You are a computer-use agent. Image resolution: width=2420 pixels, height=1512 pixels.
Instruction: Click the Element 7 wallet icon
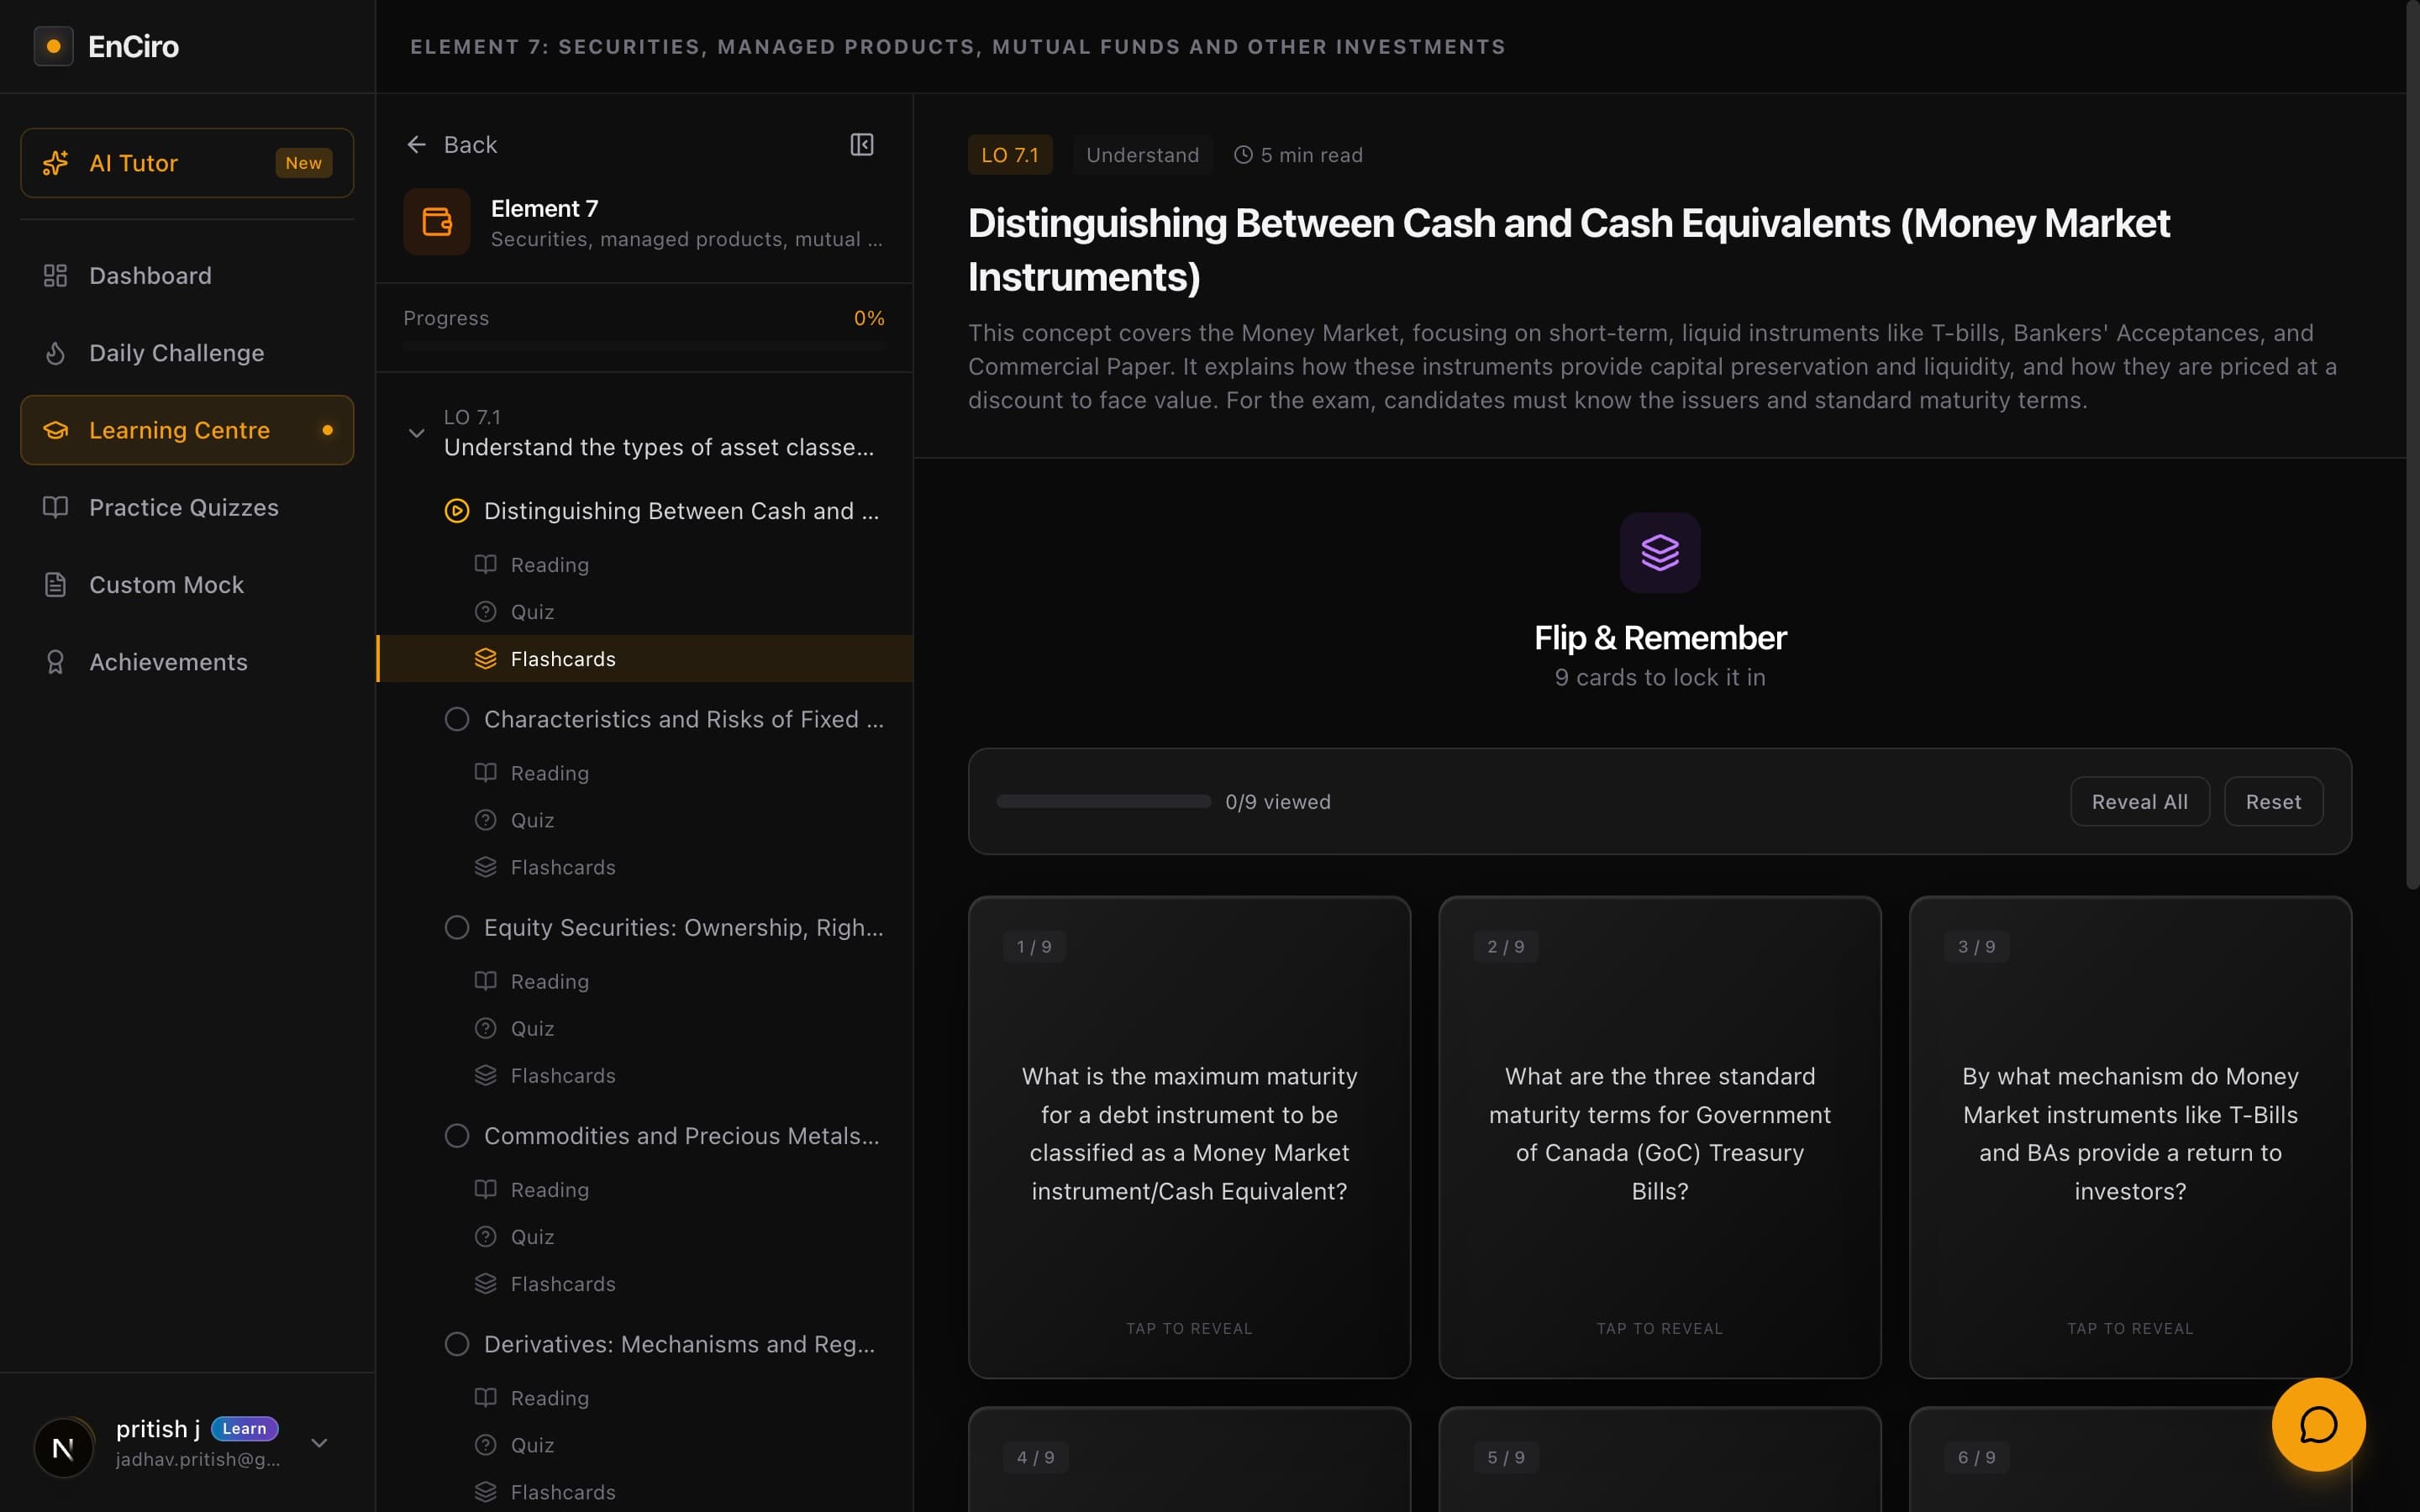[x=437, y=222]
